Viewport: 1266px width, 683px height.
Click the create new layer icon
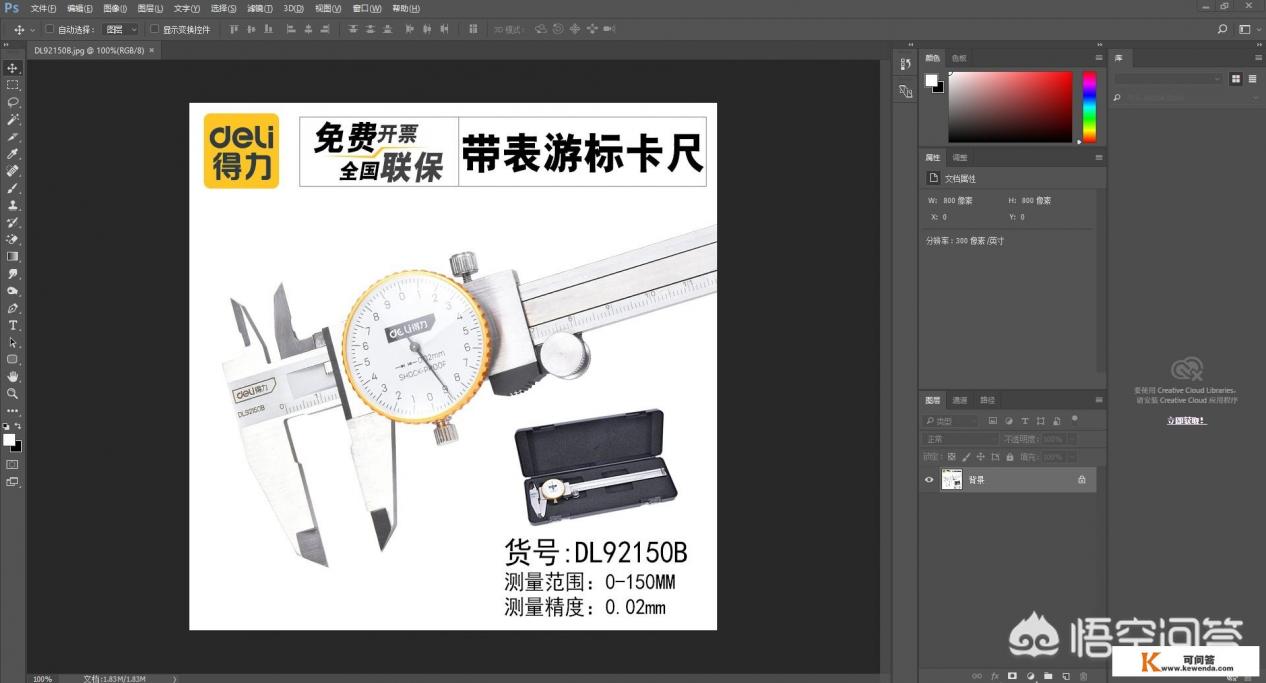(x=1066, y=677)
